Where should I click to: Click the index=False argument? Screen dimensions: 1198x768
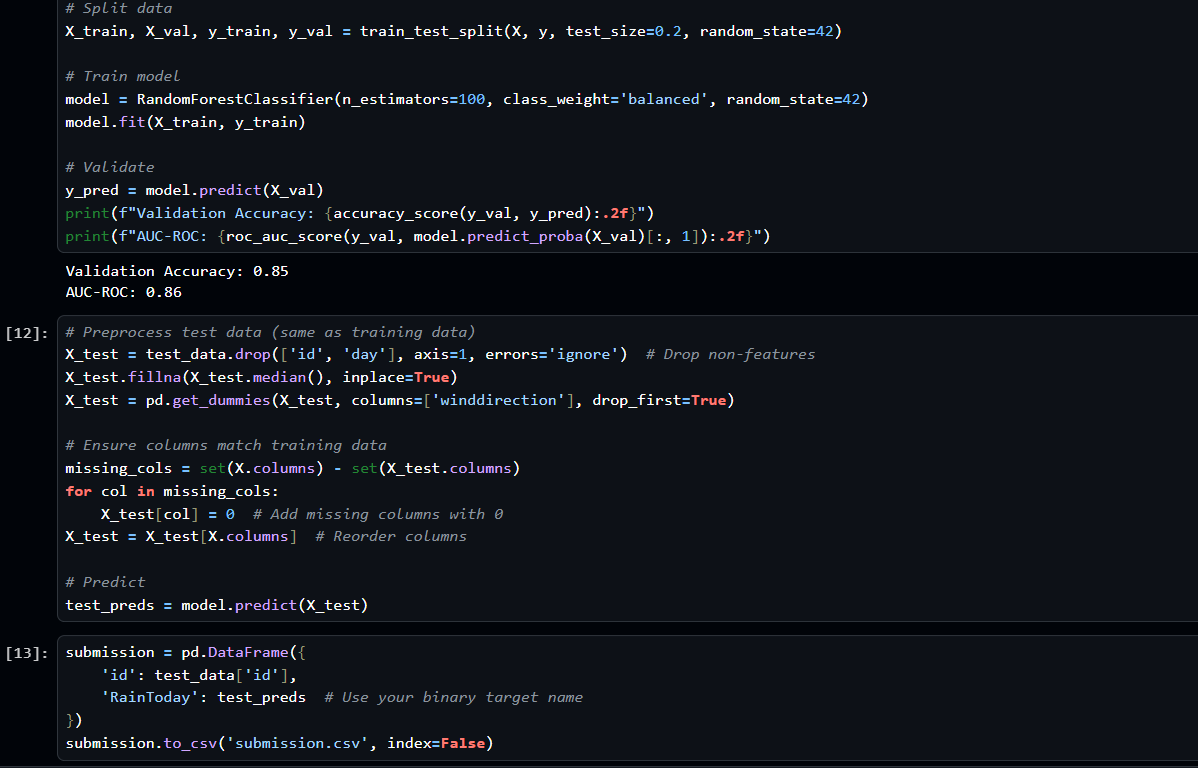coord(435,744)
